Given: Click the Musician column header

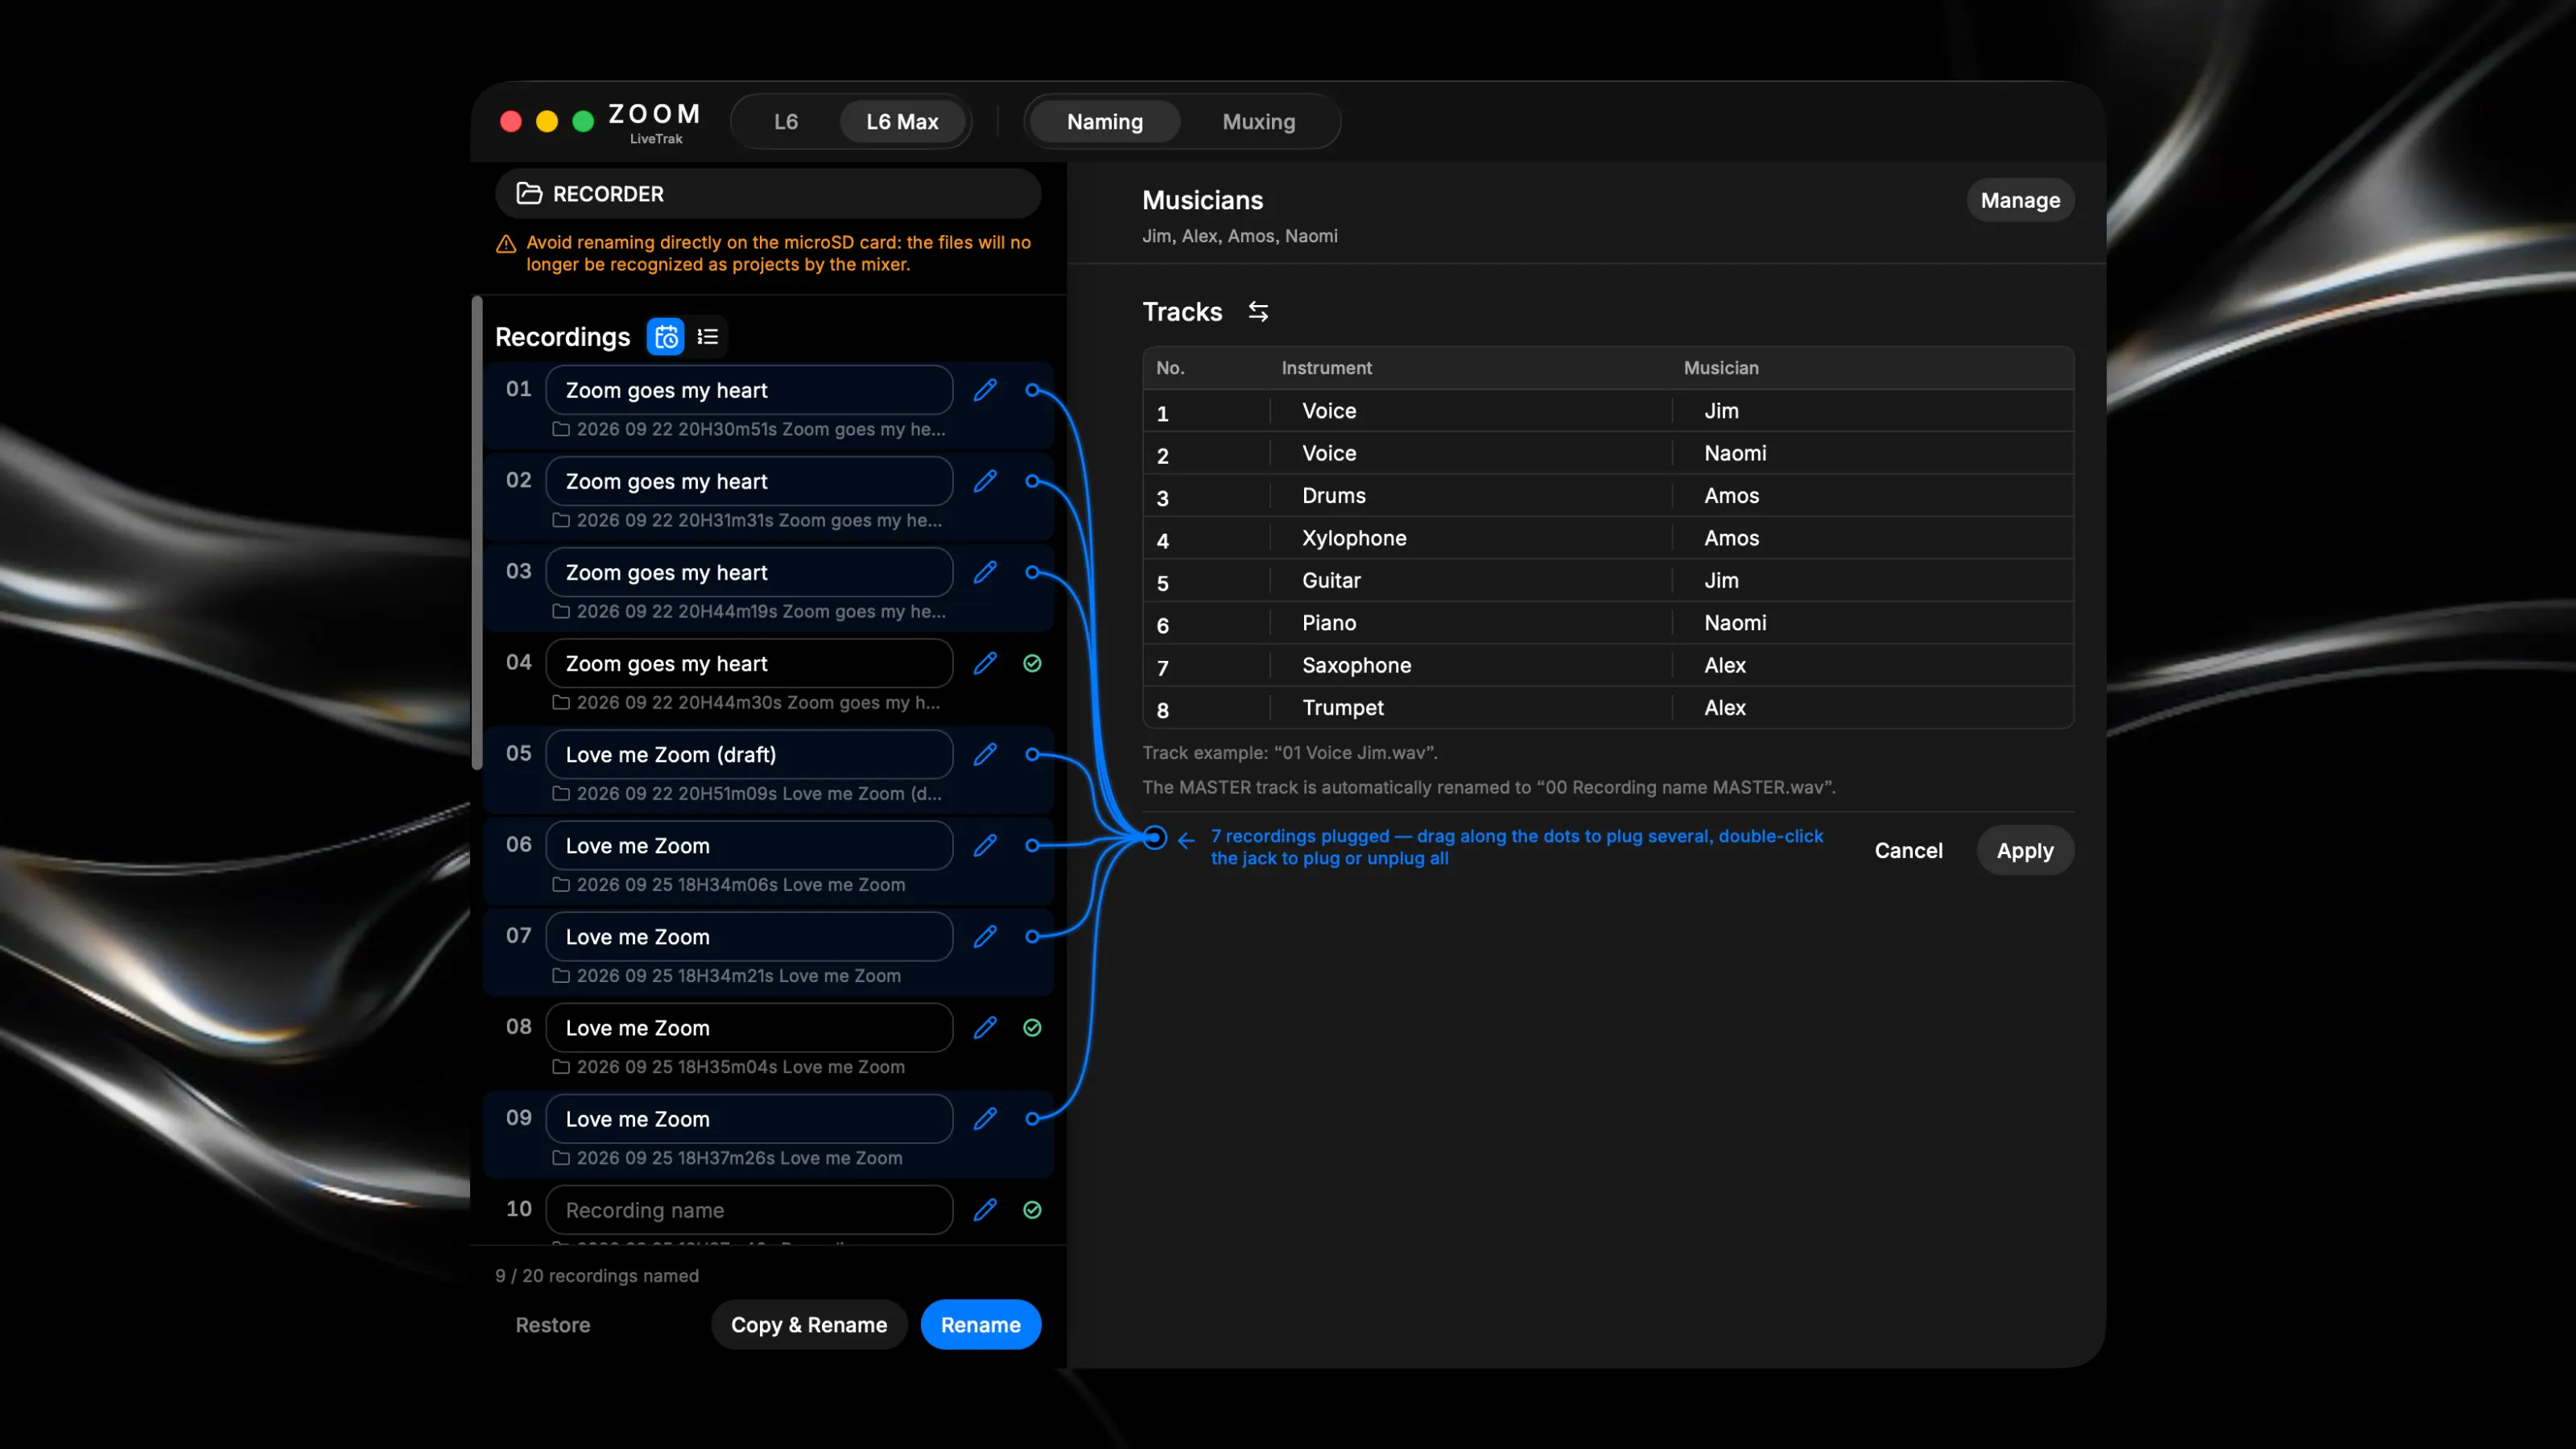Looking at the screenshot, I should tap(1720, 368).
